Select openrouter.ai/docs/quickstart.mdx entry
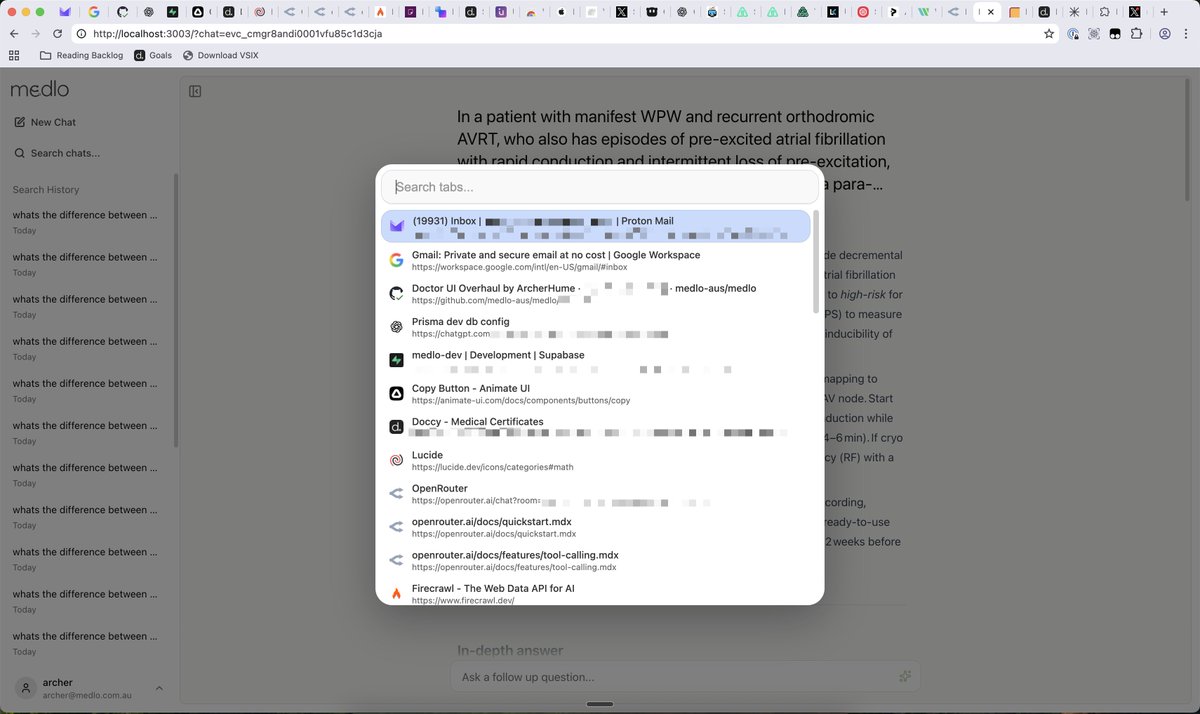Screen dimensions: 1200x714 pos(596,527)
